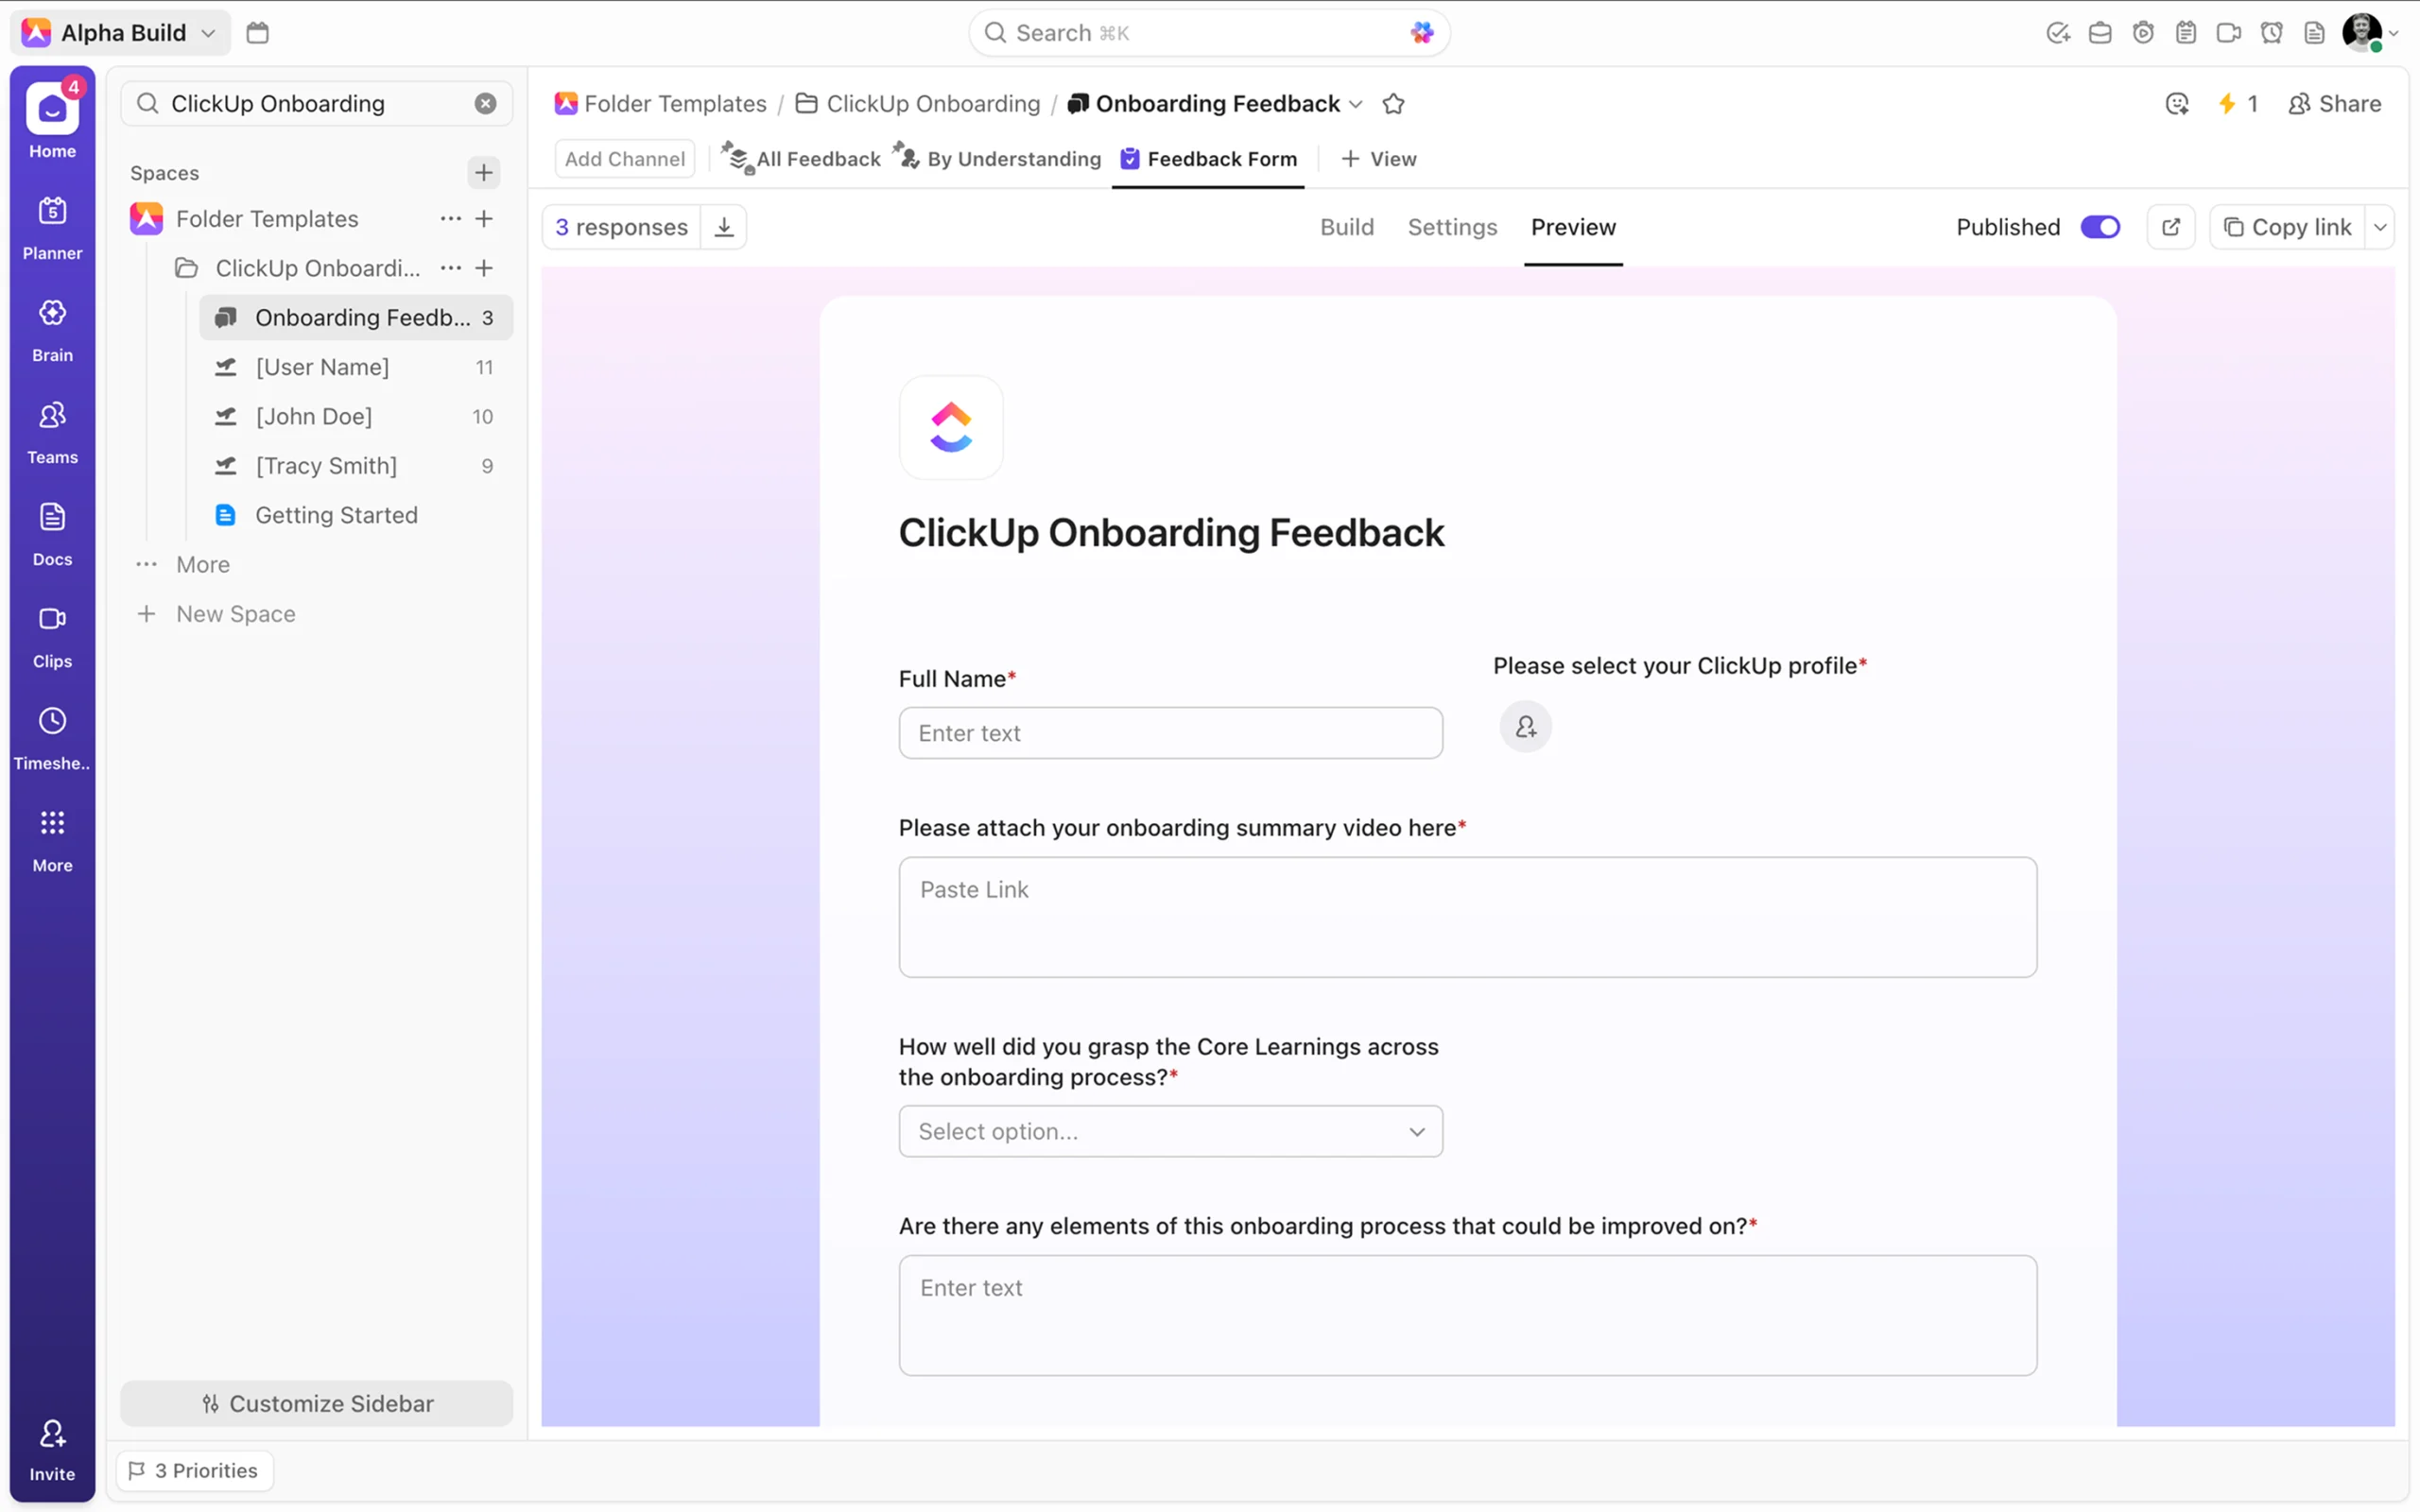Click the Customize Sidebar button
2420x1512 pixels.
click(317, 1403)
